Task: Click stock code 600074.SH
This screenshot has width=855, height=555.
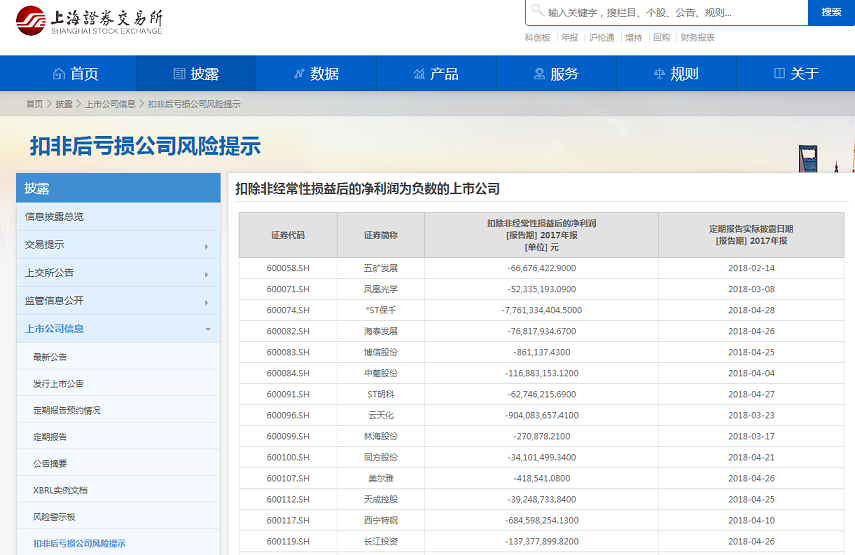Action: point(288,310)
